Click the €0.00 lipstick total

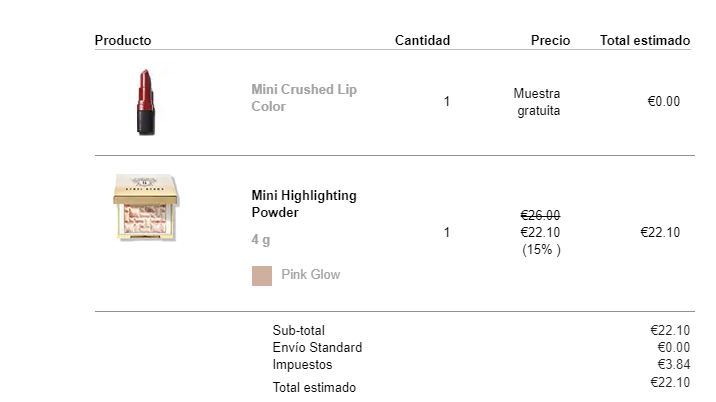tap(663, 101)
